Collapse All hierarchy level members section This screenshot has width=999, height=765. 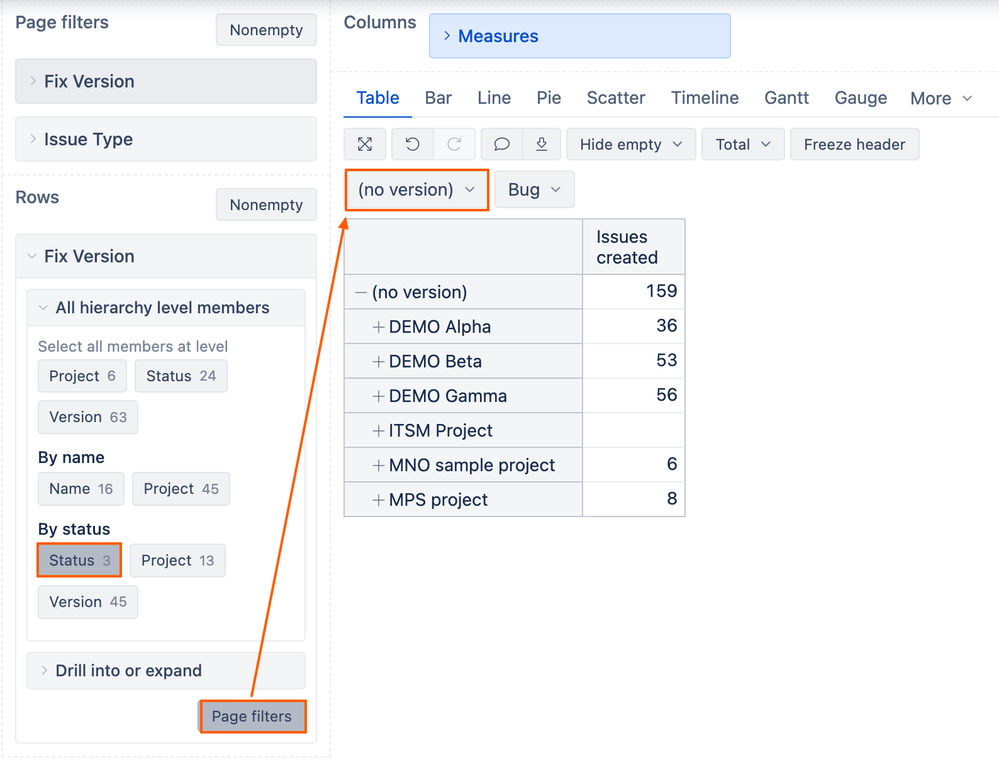pyautogui.click(x=166, y=308)
